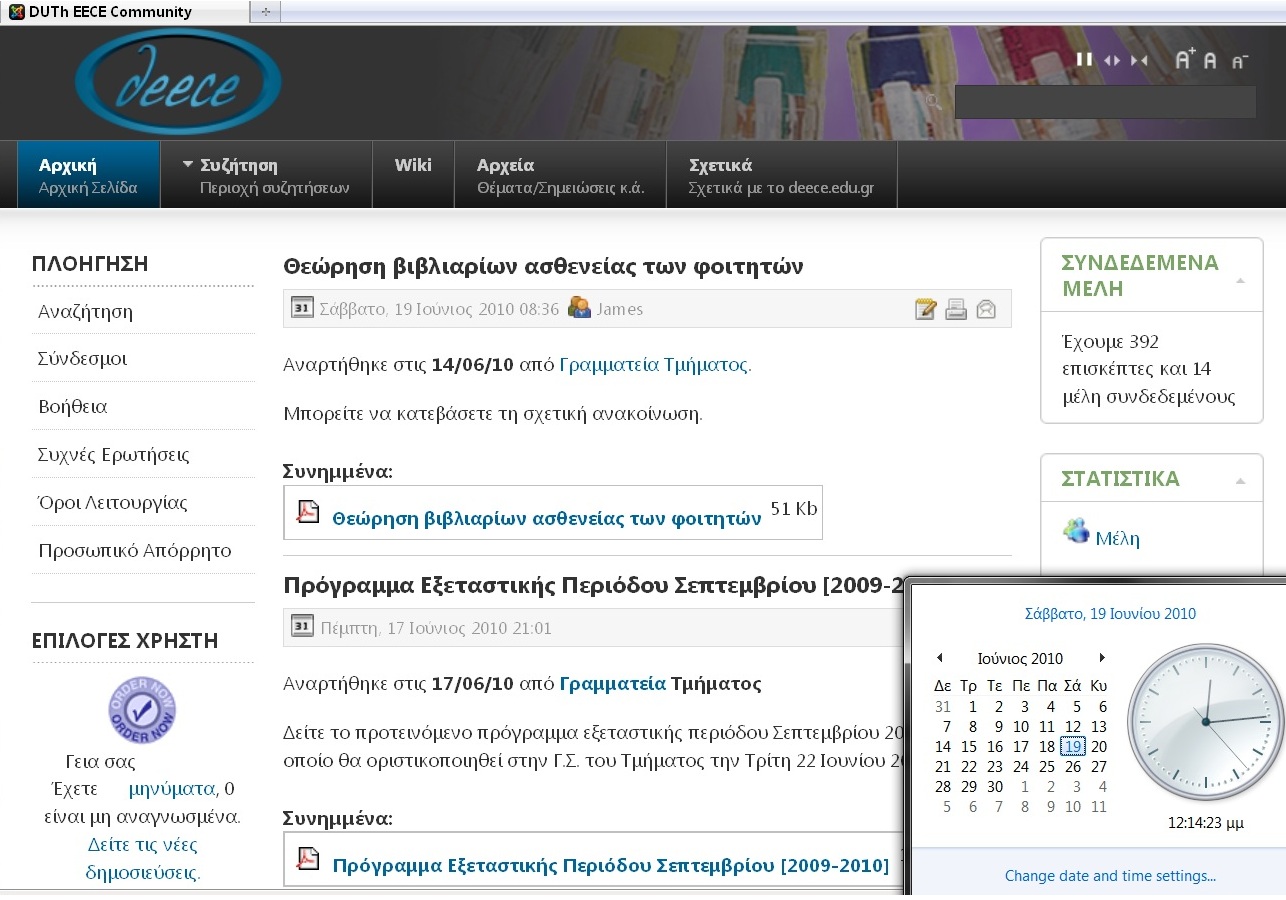Viewport: 1286px width, 900px height.
Task: Open Γραμματεία Τμήματος link
Action: 653,365
